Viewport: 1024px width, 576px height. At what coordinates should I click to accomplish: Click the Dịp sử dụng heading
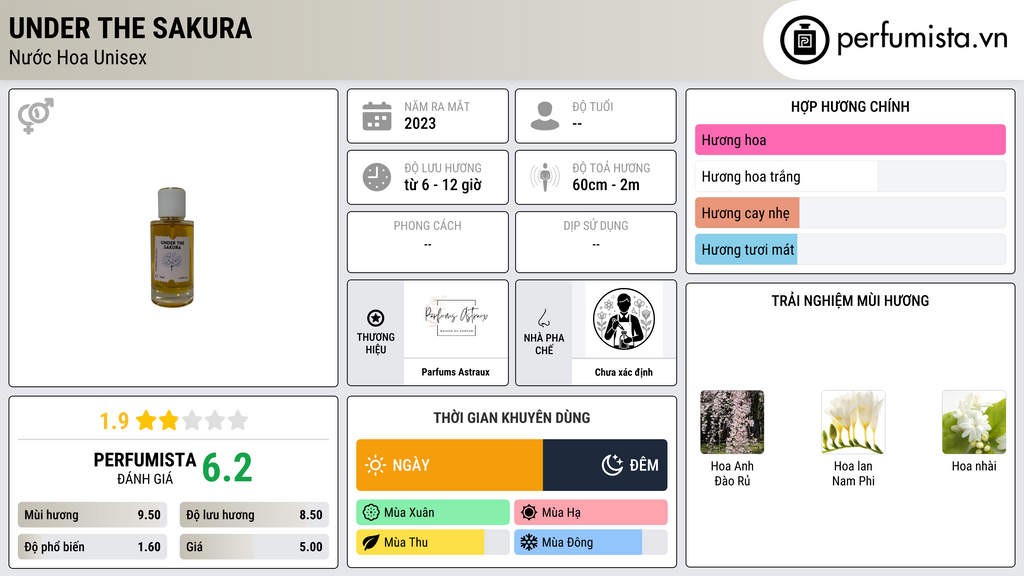click(596, 225)
